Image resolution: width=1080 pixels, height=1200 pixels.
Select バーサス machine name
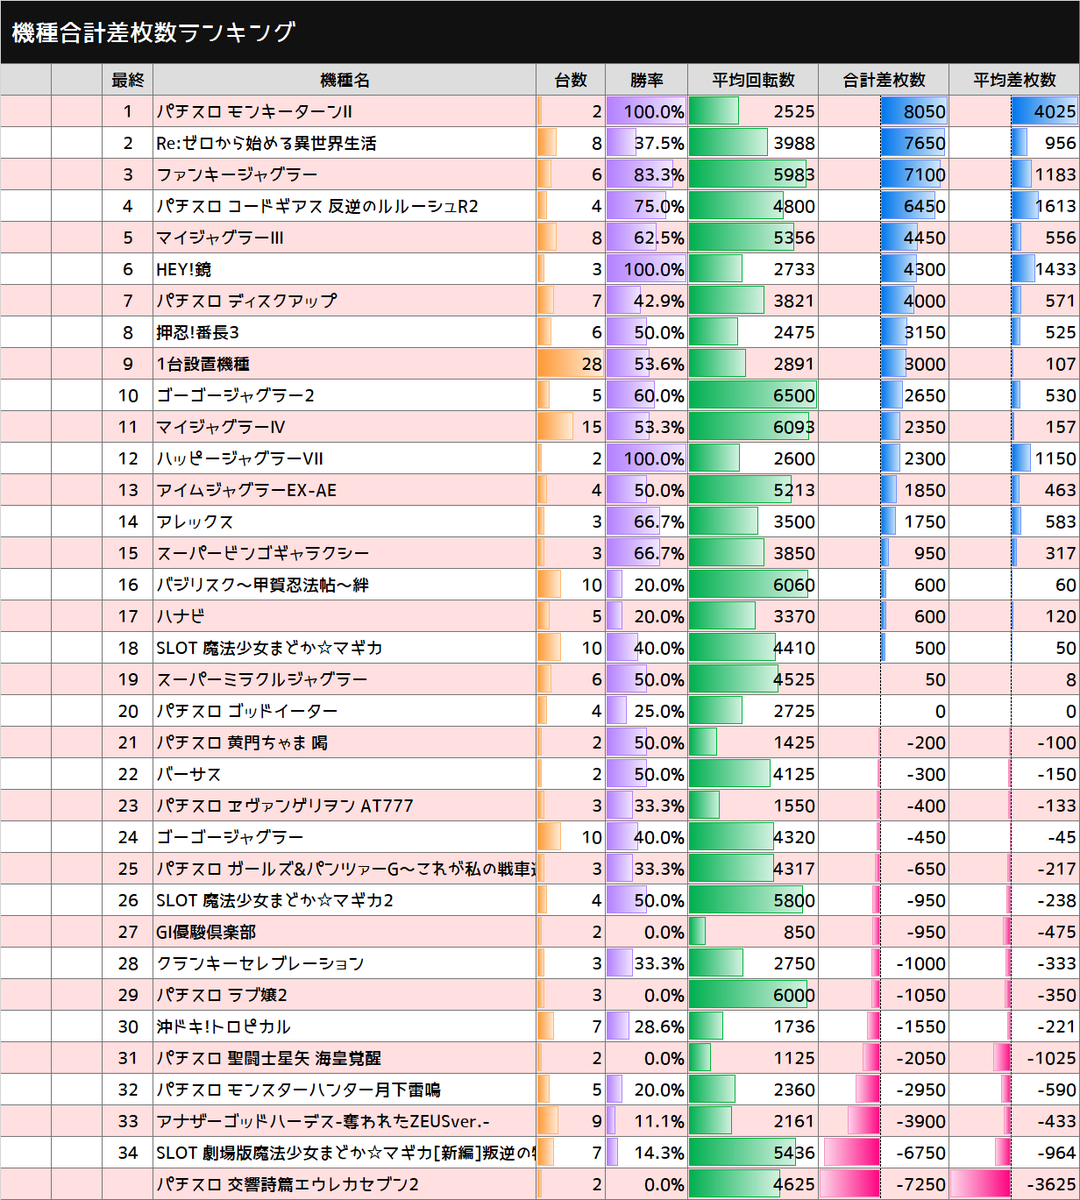[x=189, y=774]
